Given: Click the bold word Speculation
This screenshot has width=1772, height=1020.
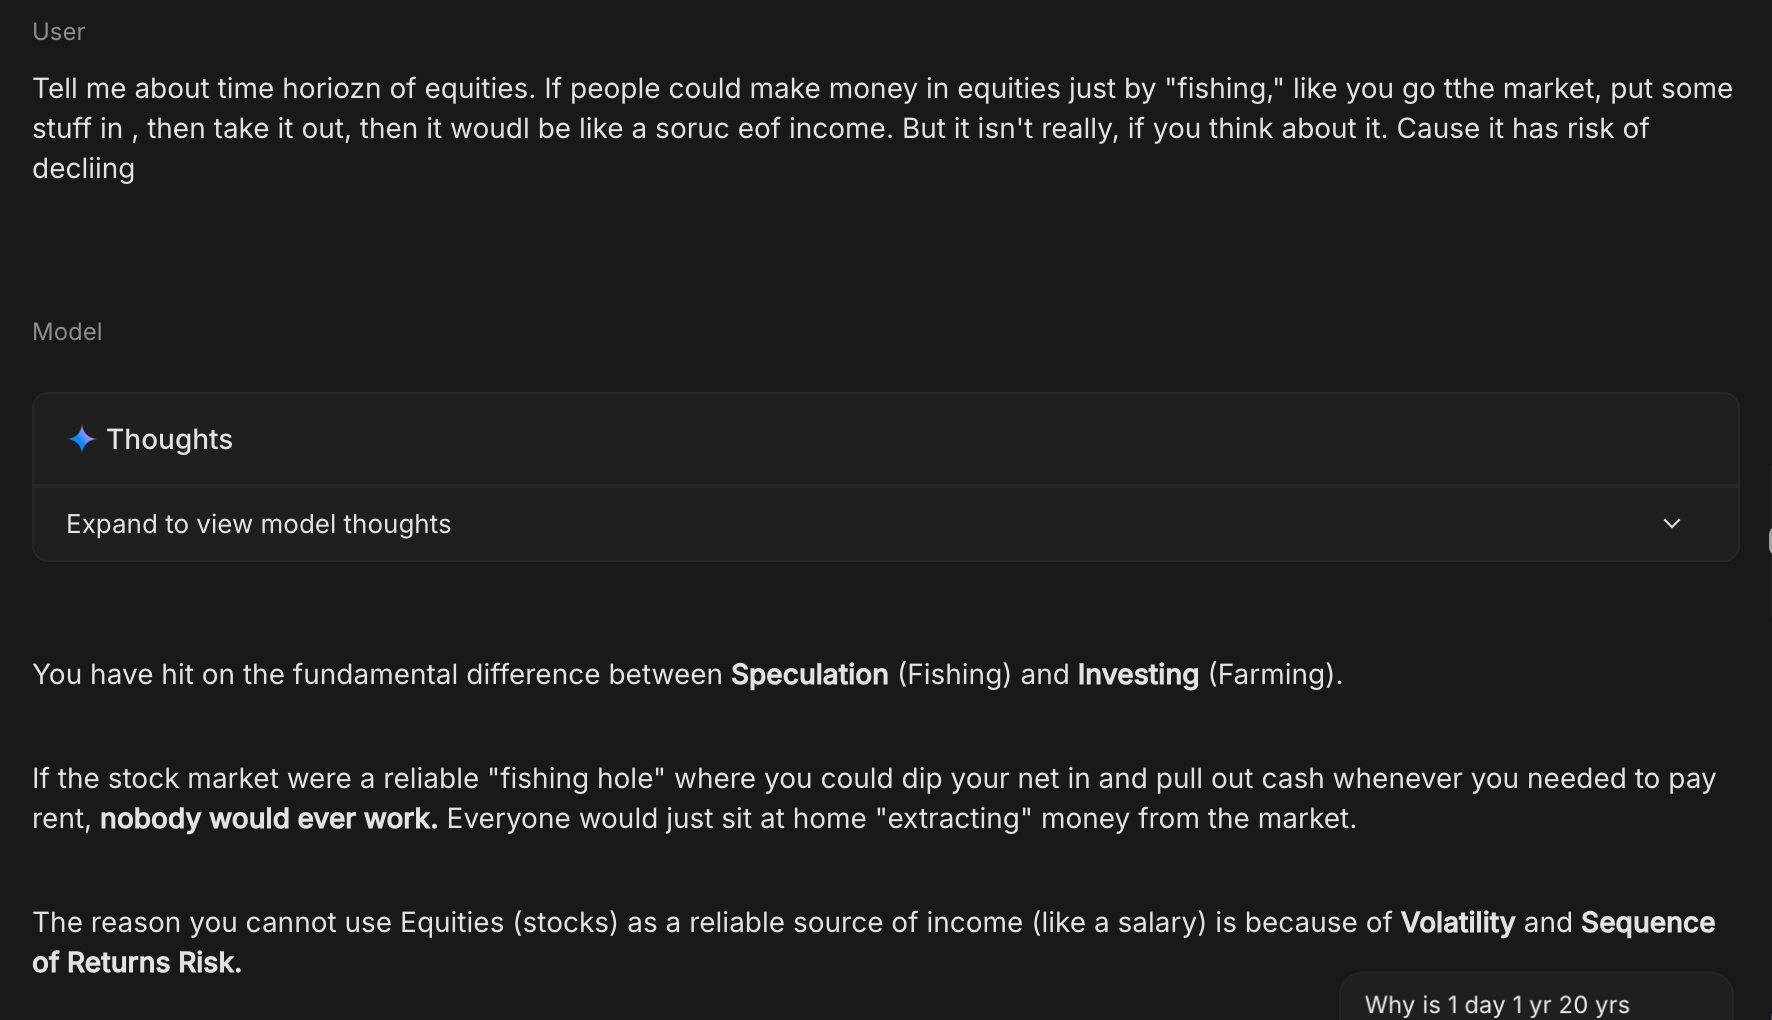Looking at the screenshot, I should (809, 675).
